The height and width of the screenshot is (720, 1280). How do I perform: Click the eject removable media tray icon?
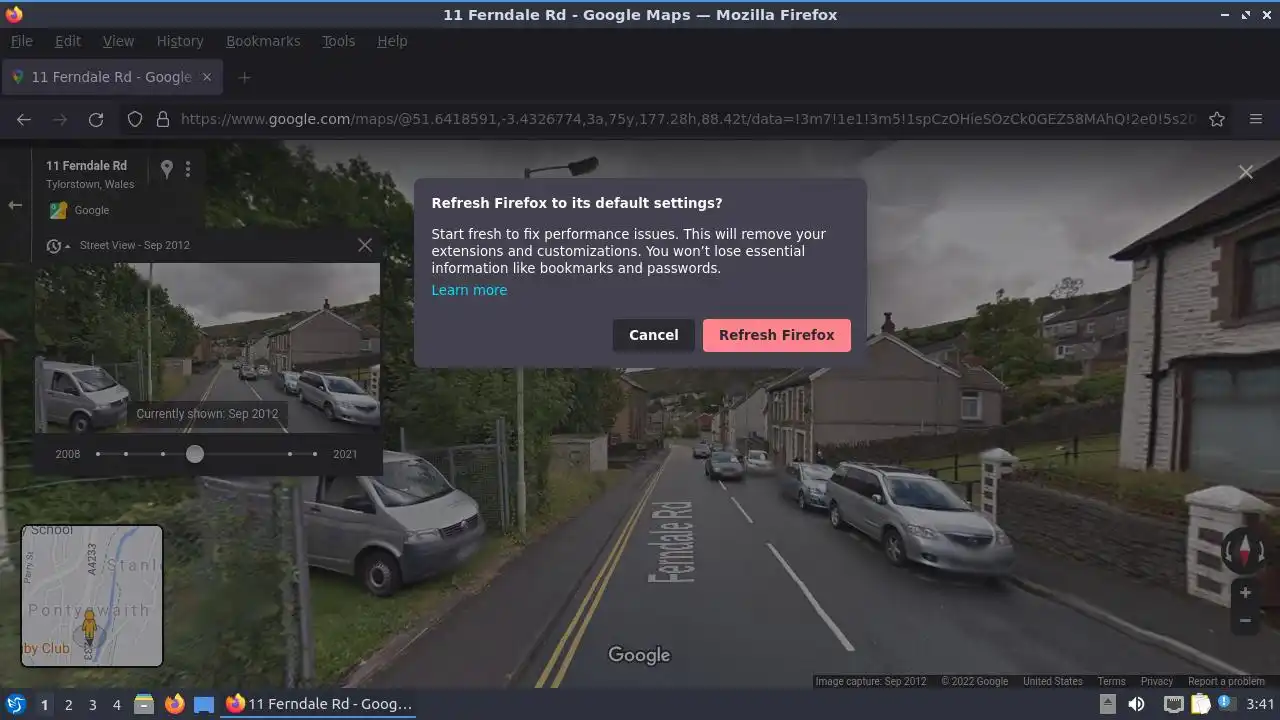coord(1107,704)
